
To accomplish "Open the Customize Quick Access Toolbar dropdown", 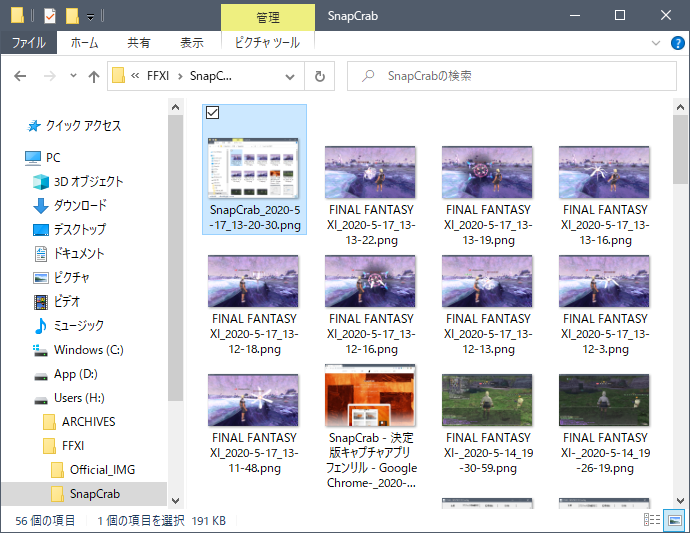I will pos(90,17).
